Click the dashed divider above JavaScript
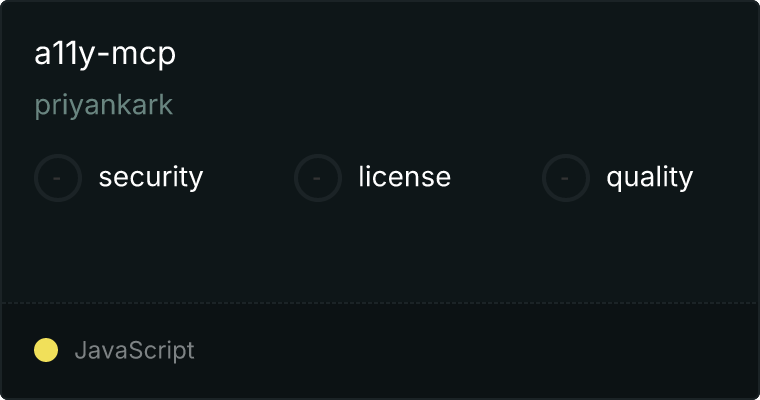Image resolution: width=760 pixels, height=400 pixels. click(x=380, y=303)
